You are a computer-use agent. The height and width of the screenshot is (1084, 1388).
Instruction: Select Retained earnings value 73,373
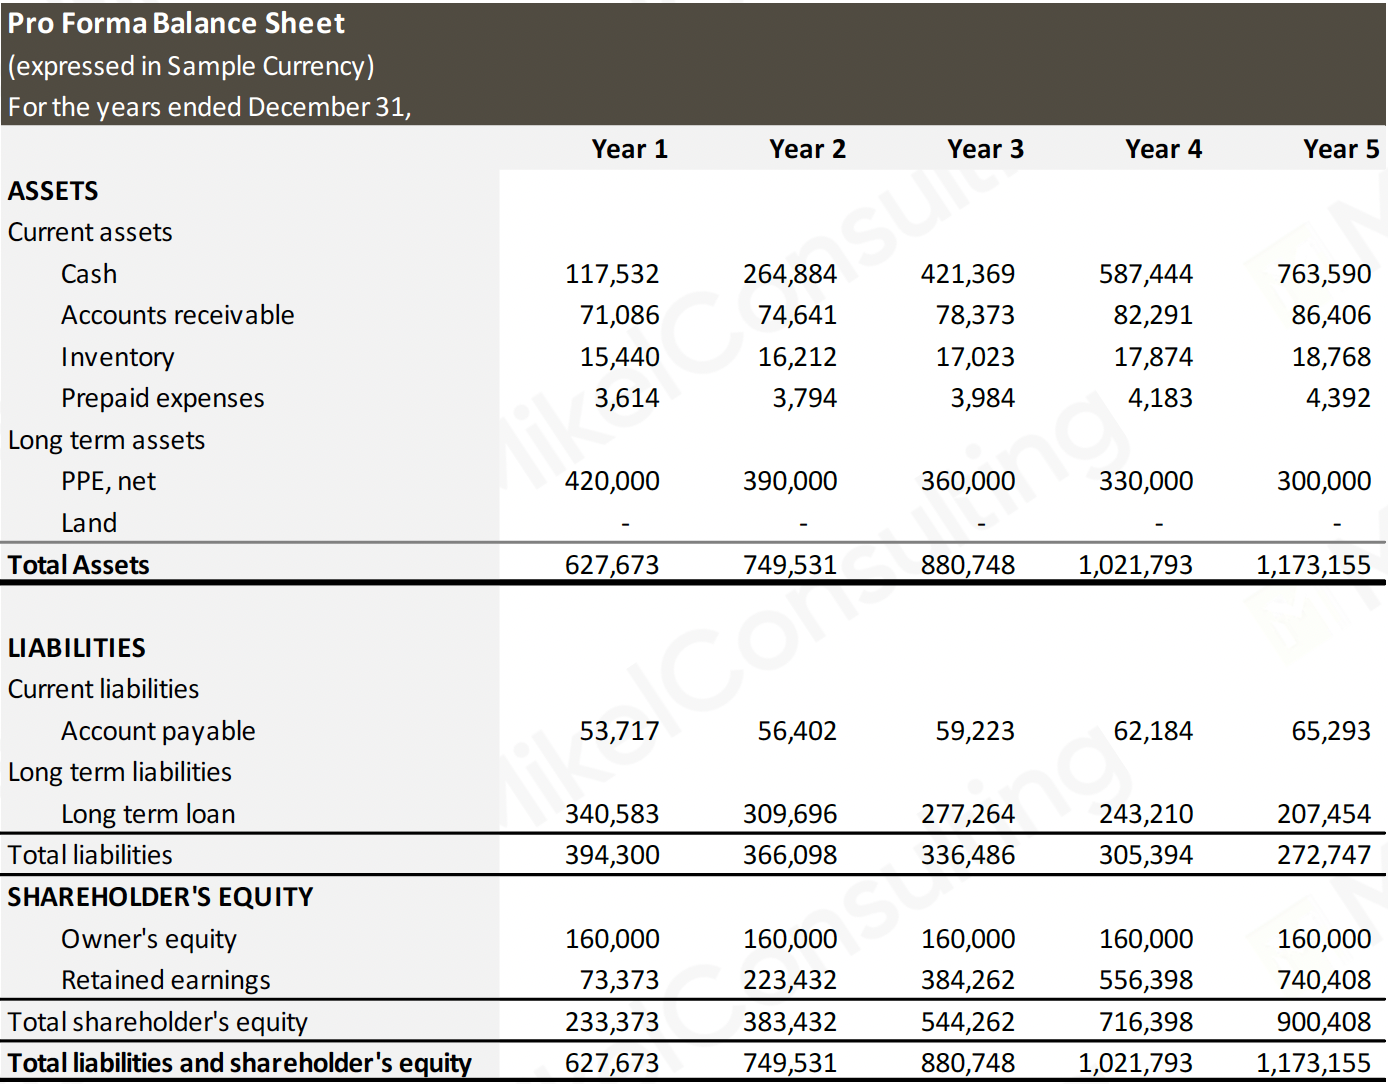point(620,980)
